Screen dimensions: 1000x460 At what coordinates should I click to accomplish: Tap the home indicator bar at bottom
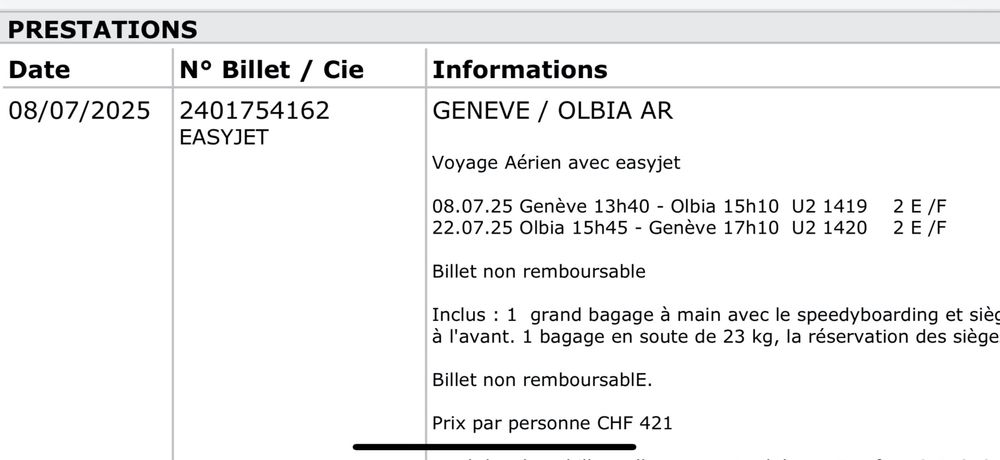[x=494, y=447]
